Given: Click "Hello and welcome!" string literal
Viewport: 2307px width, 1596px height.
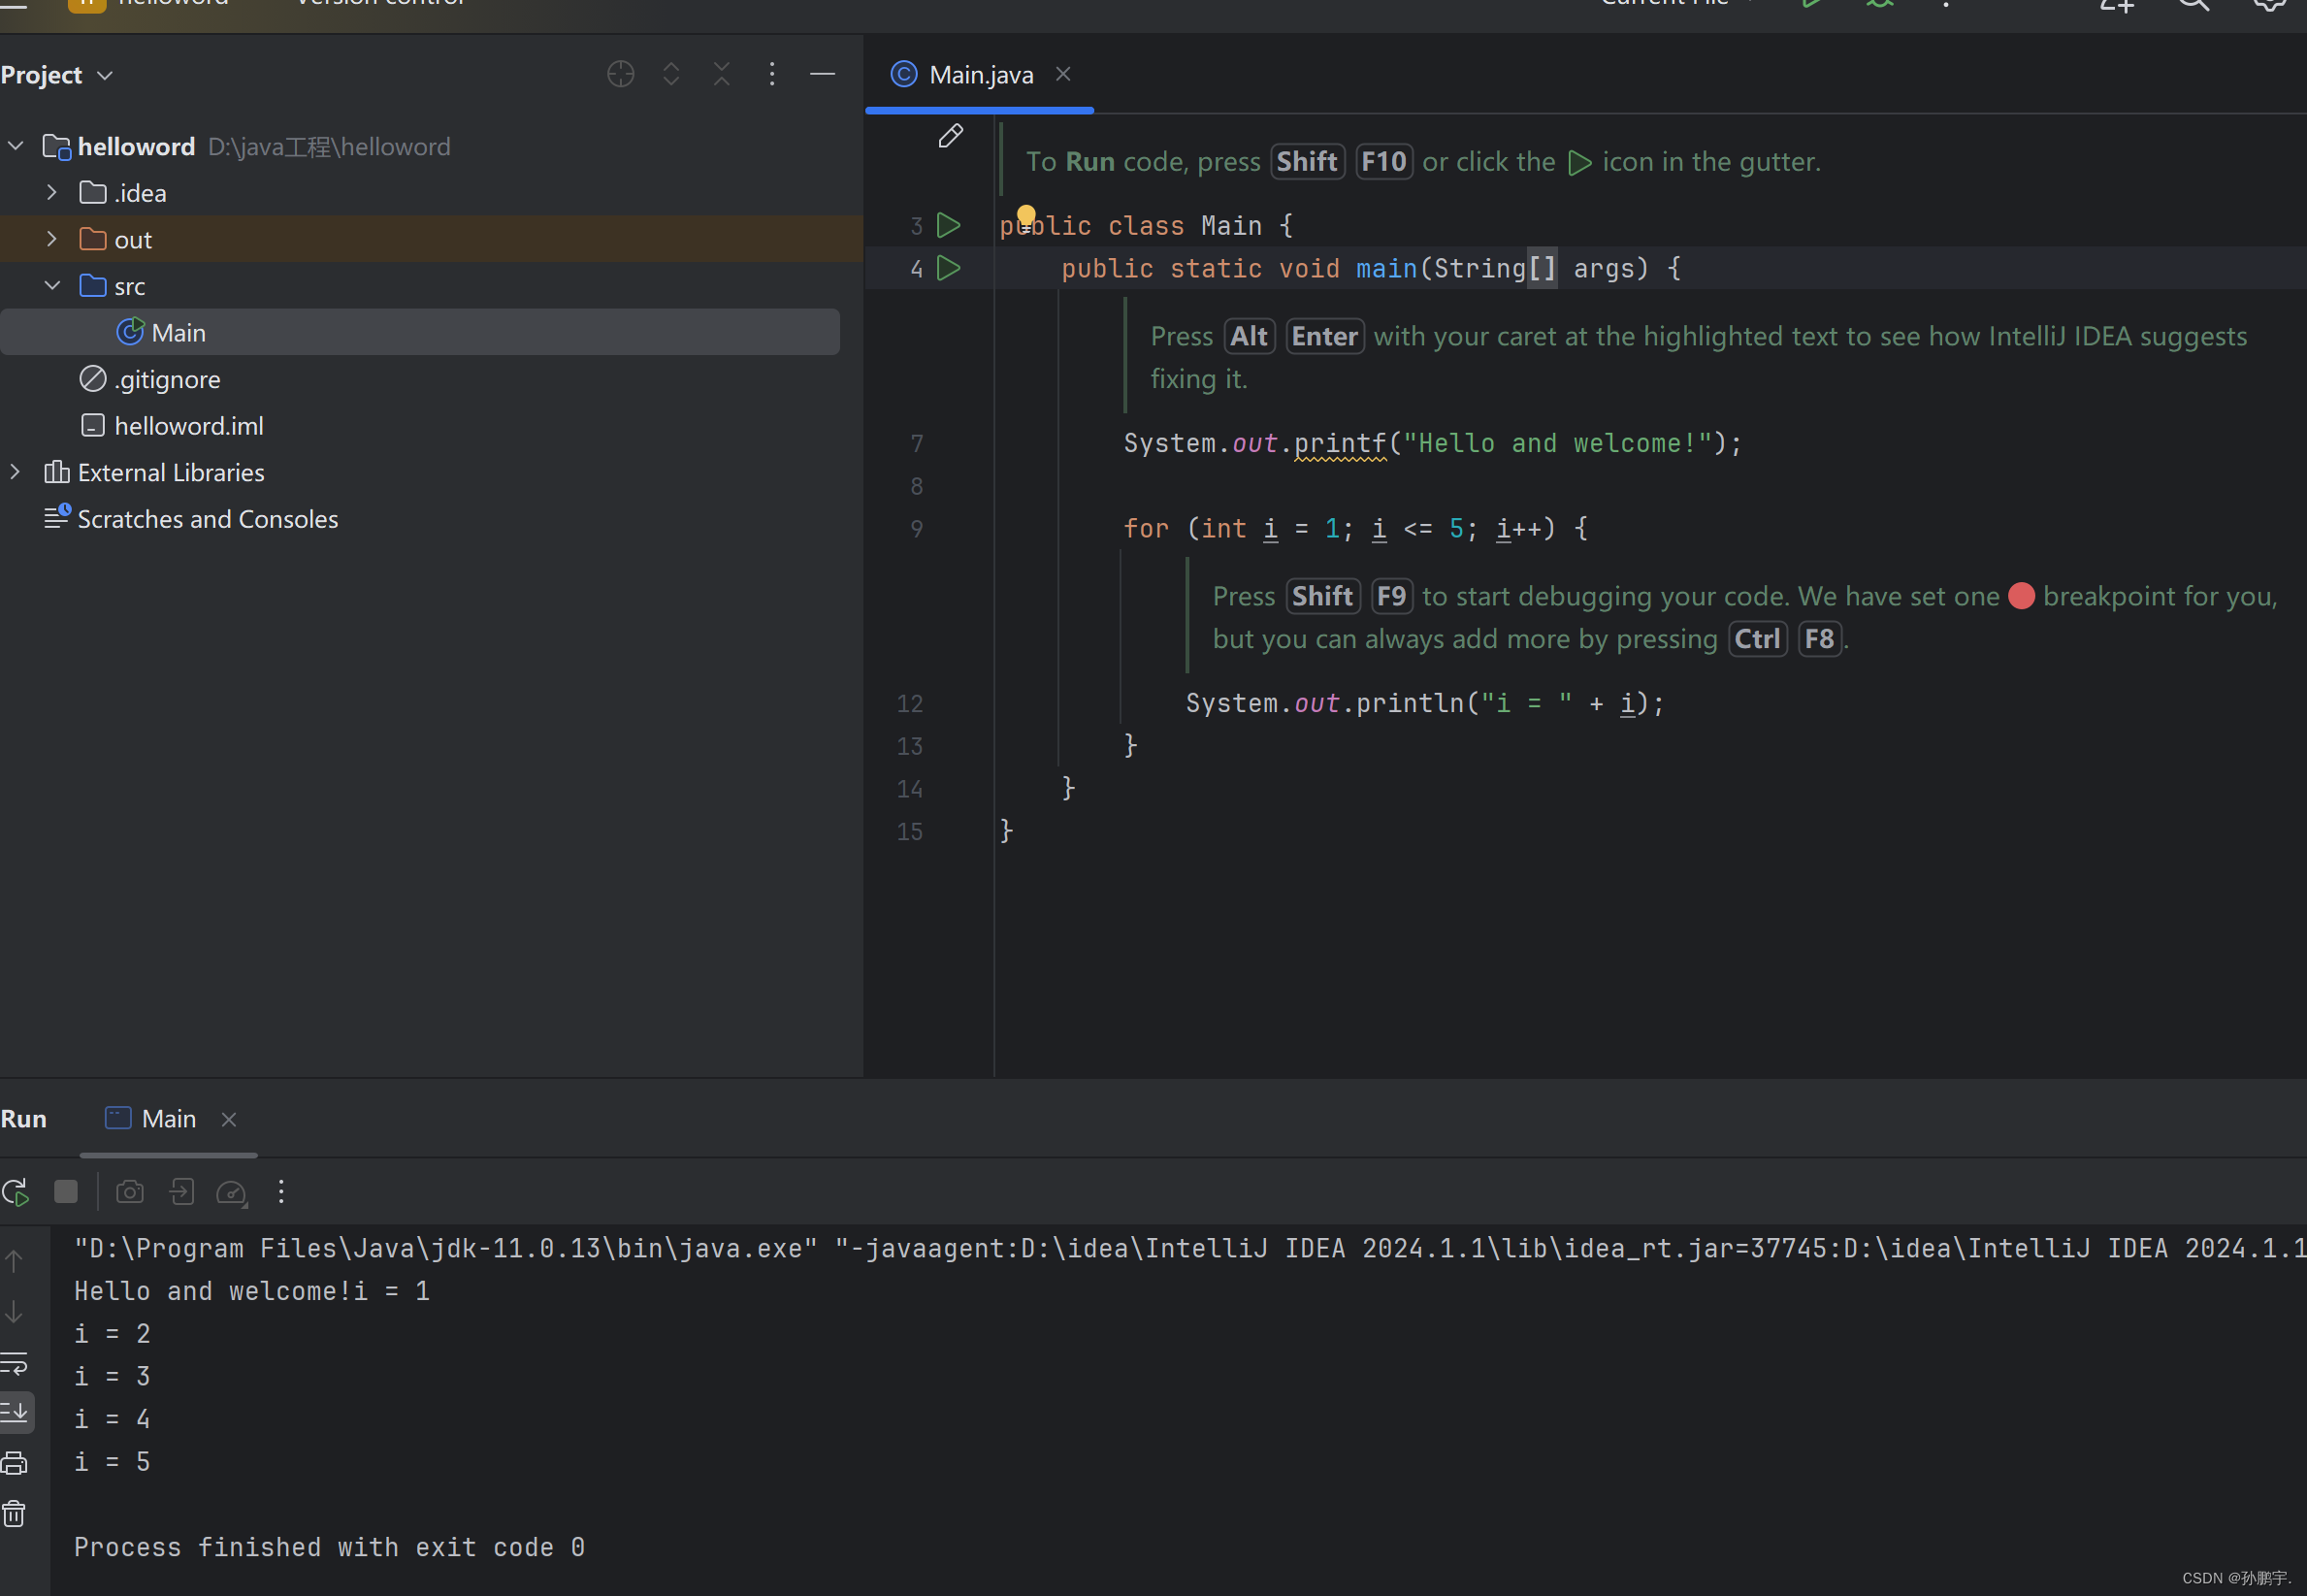Looking at the screenshot, I should [1558, 443].
